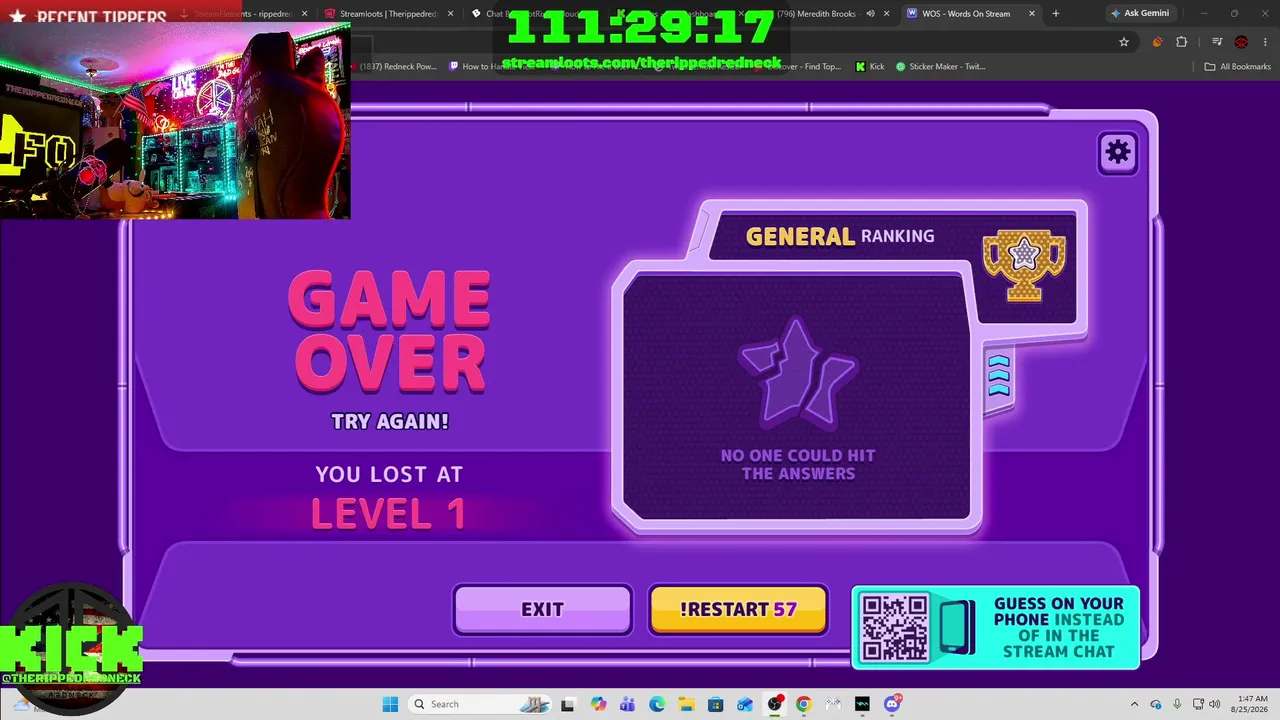Screen dimensions: 1280x720
Task: Open File Explorer from the taskbar
Action: [x=686, y=704]
